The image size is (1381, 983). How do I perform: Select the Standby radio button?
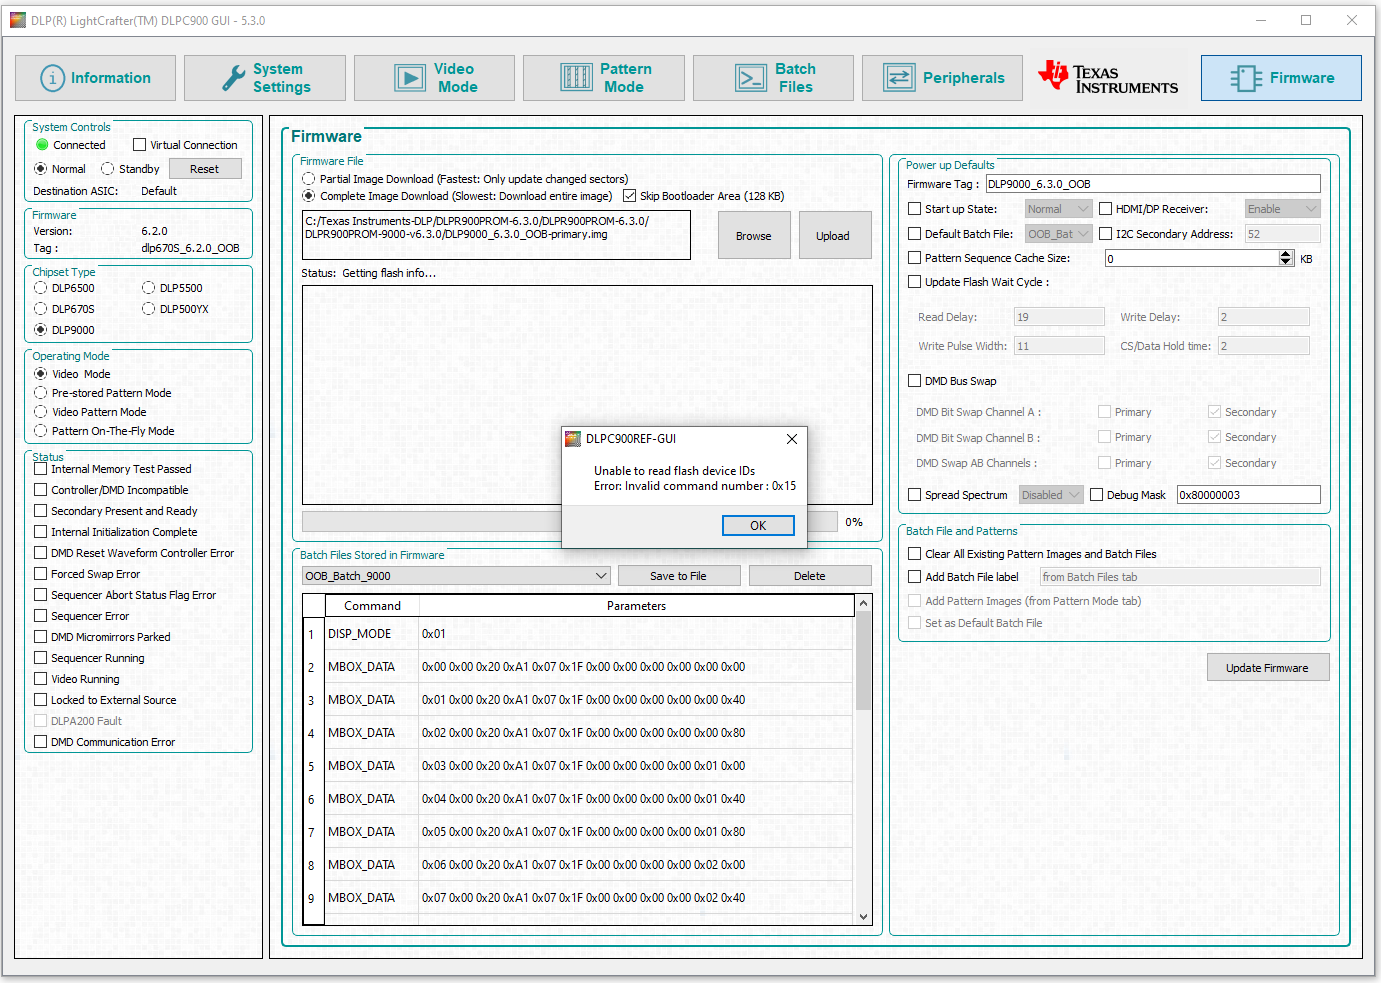pyautogui.click(x=108, y=169)
